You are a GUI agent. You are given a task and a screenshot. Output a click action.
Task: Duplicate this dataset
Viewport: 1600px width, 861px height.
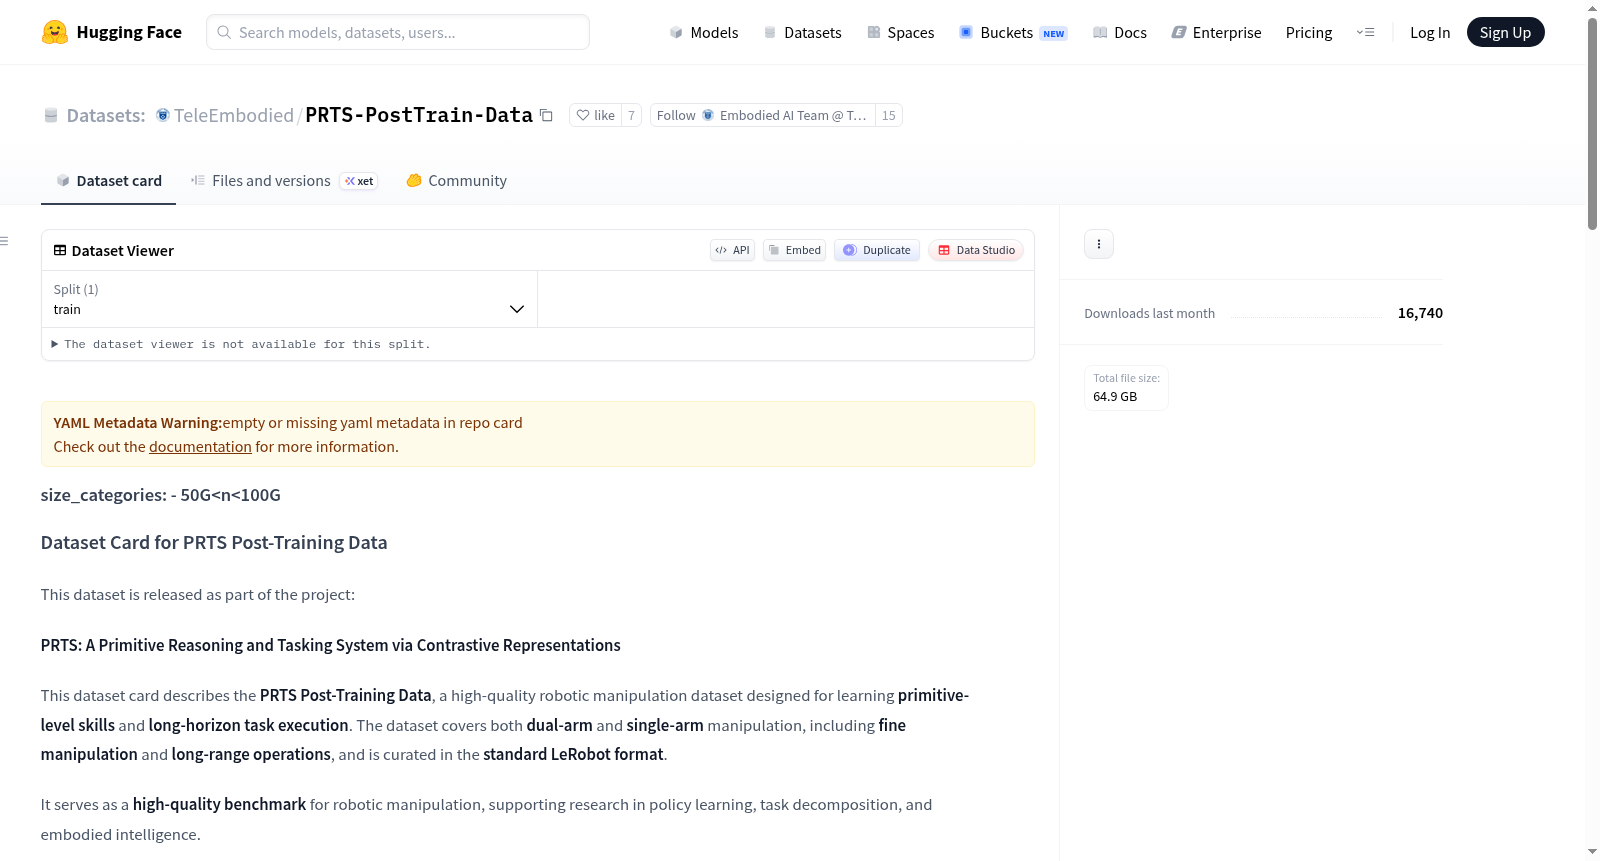pyautogui.click(x=877, y=250)
